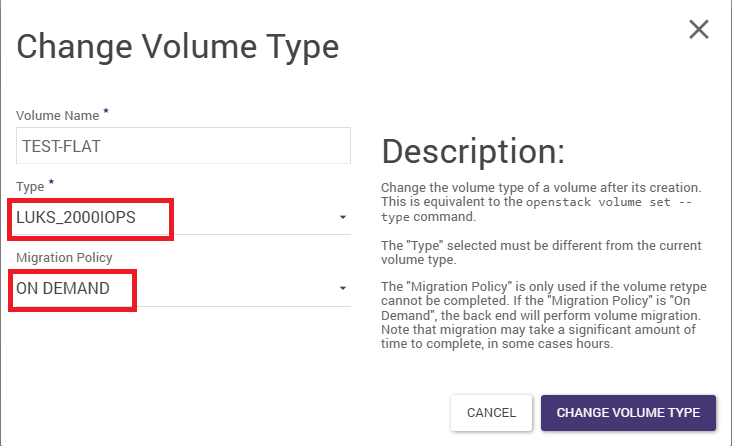Click the required asterisk beside Volume Name
The height and width of the screenshot is (446, 732).
(x=106, y=113)
